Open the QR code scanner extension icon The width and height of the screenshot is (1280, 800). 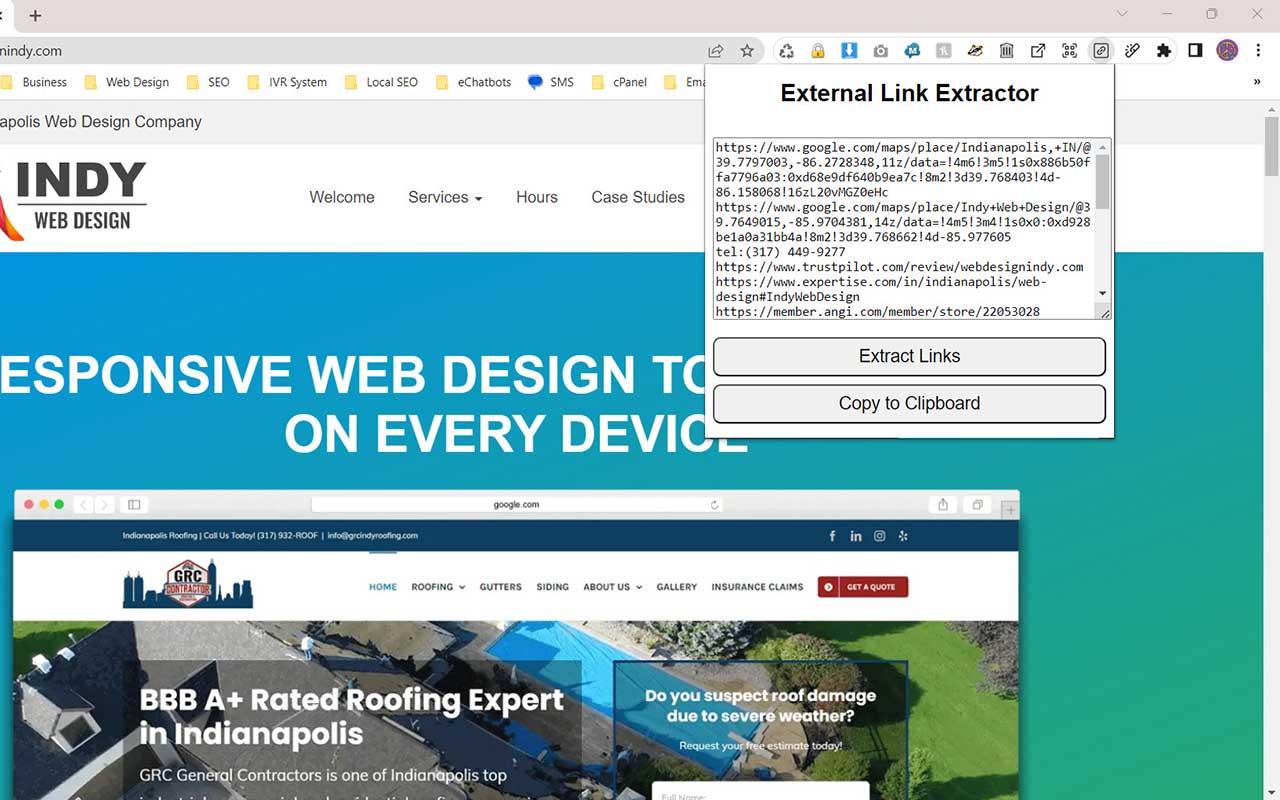tap(1069, 50)
